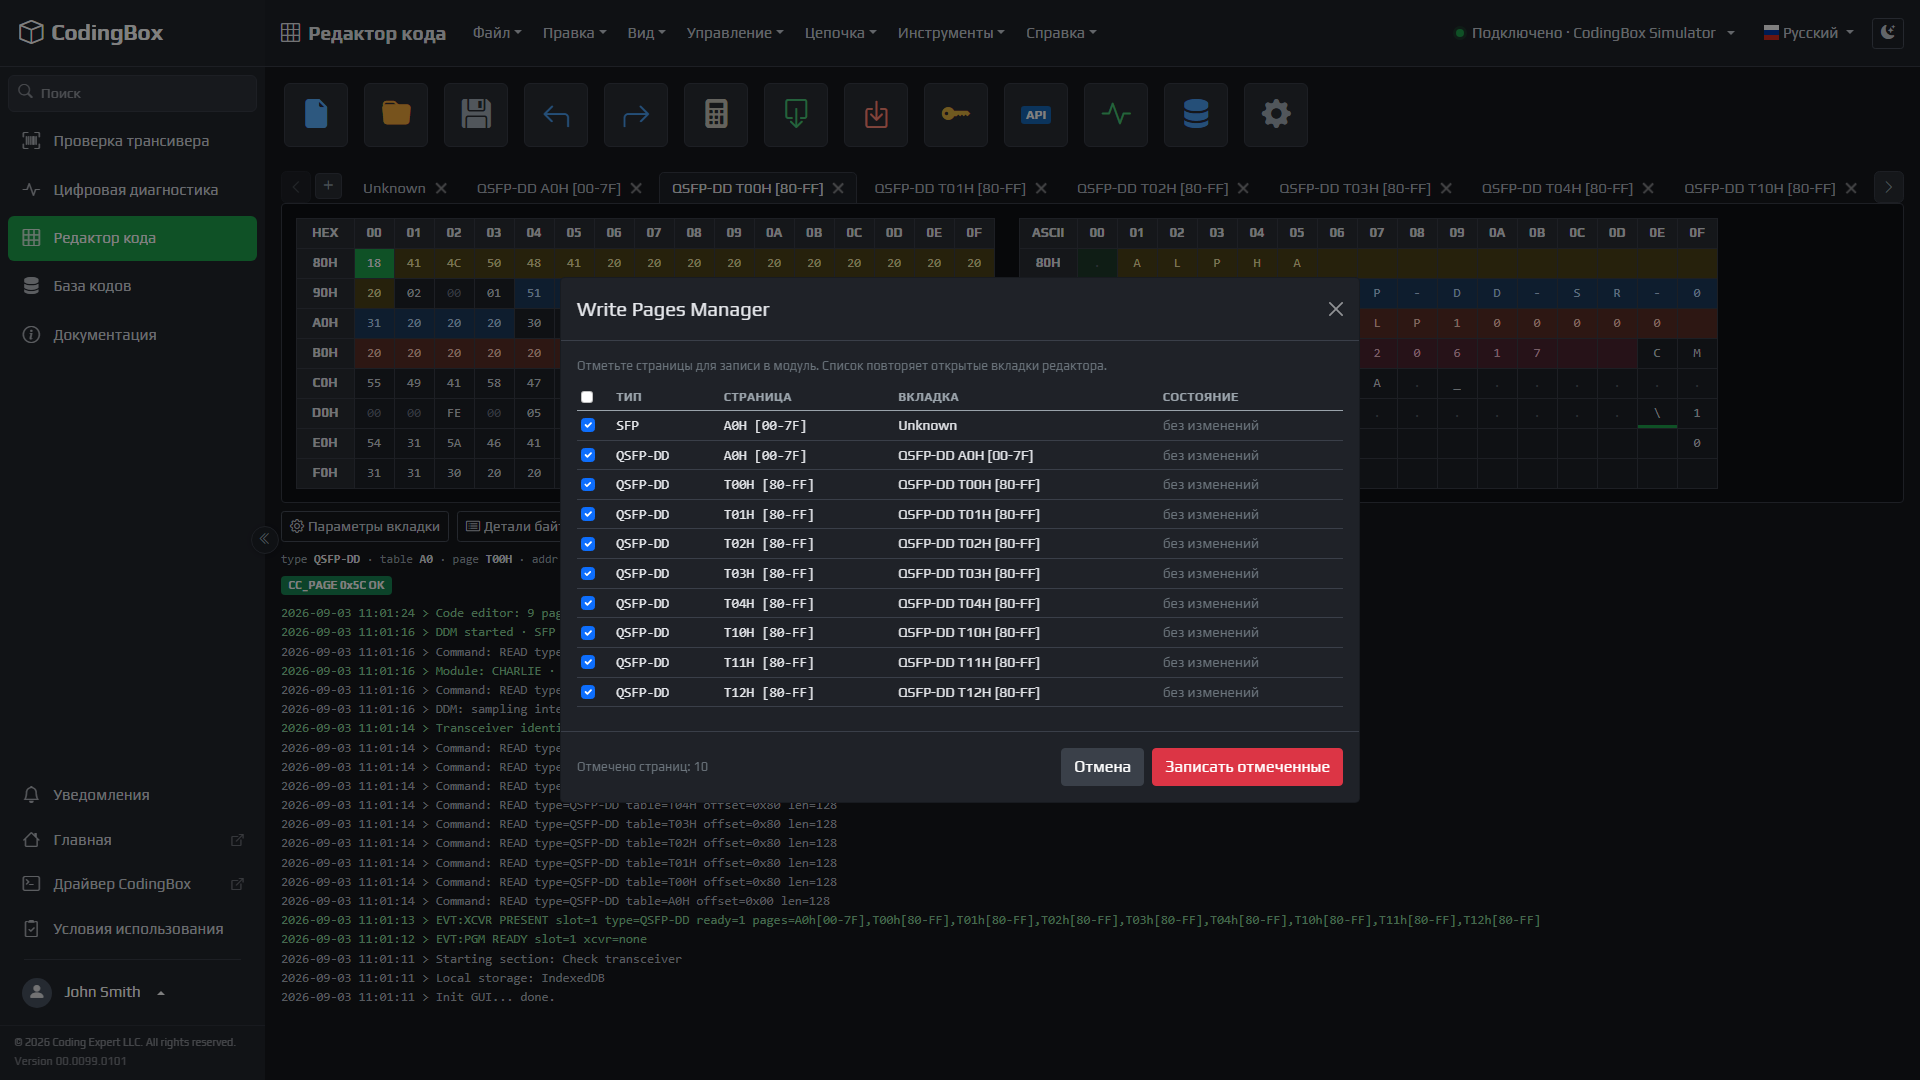Open the key password icon
Screen dimensions: 1920x1080
pos(956,114)
